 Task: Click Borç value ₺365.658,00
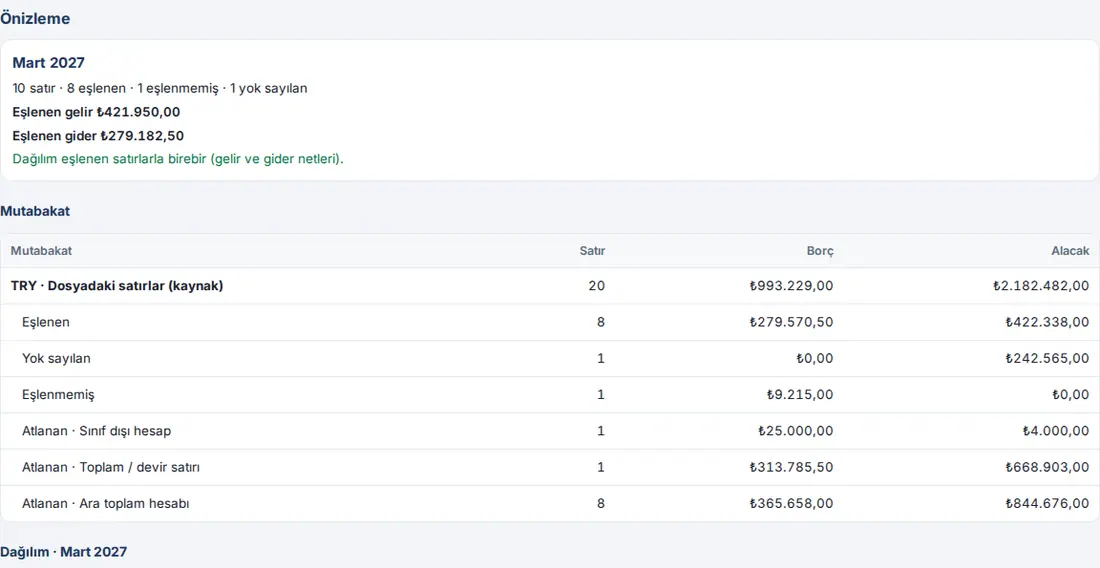click(791, 503)
